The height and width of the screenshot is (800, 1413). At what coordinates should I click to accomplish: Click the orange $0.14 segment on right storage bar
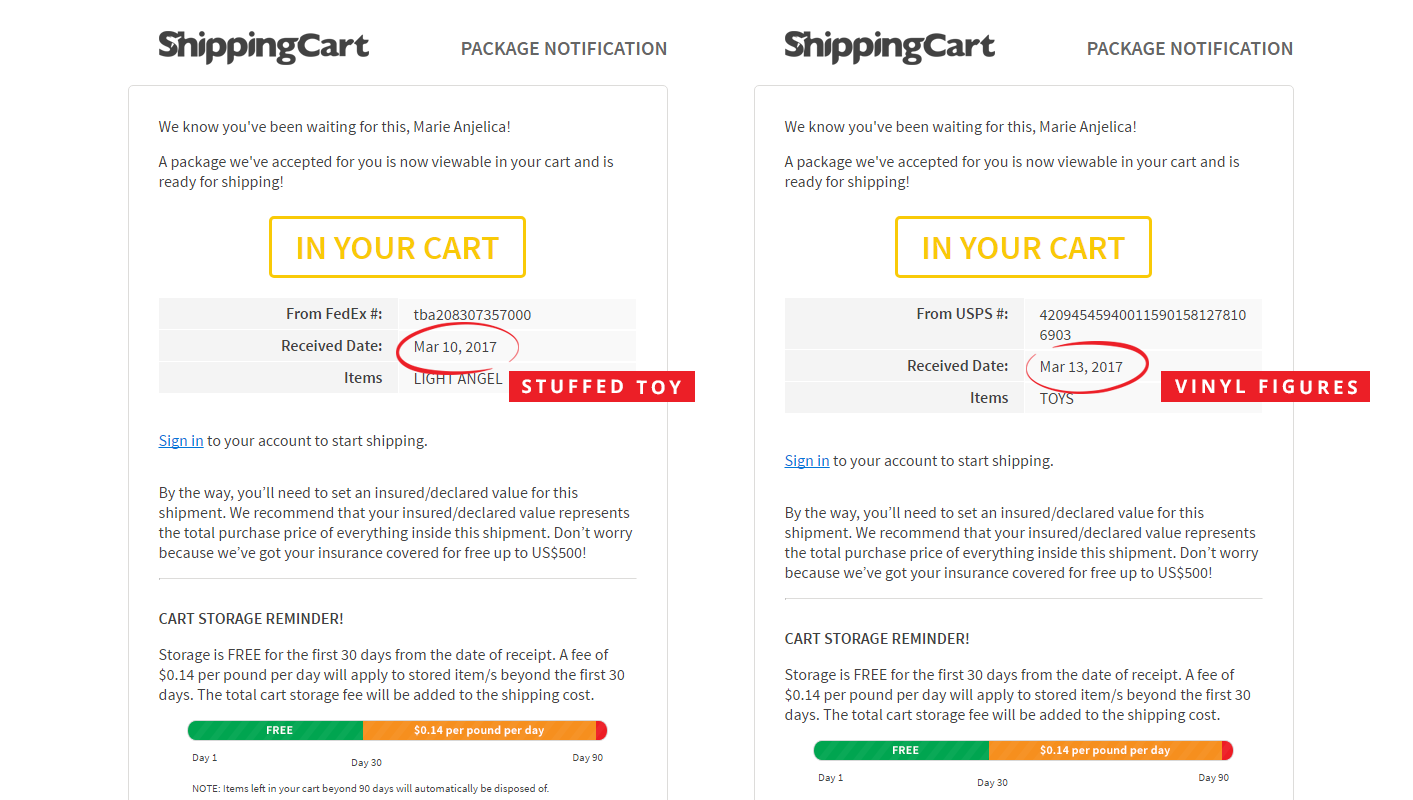[x=1105, y=750]
